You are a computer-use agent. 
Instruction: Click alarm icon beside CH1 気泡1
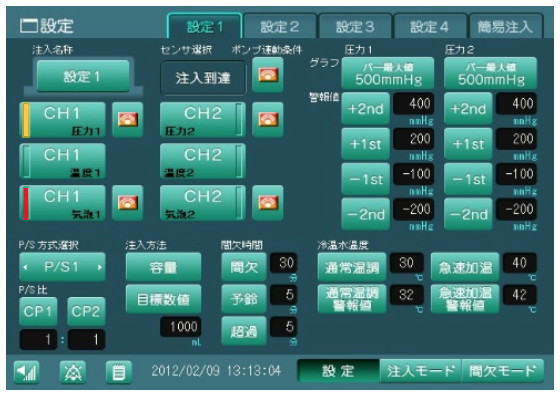click(128, 203)
